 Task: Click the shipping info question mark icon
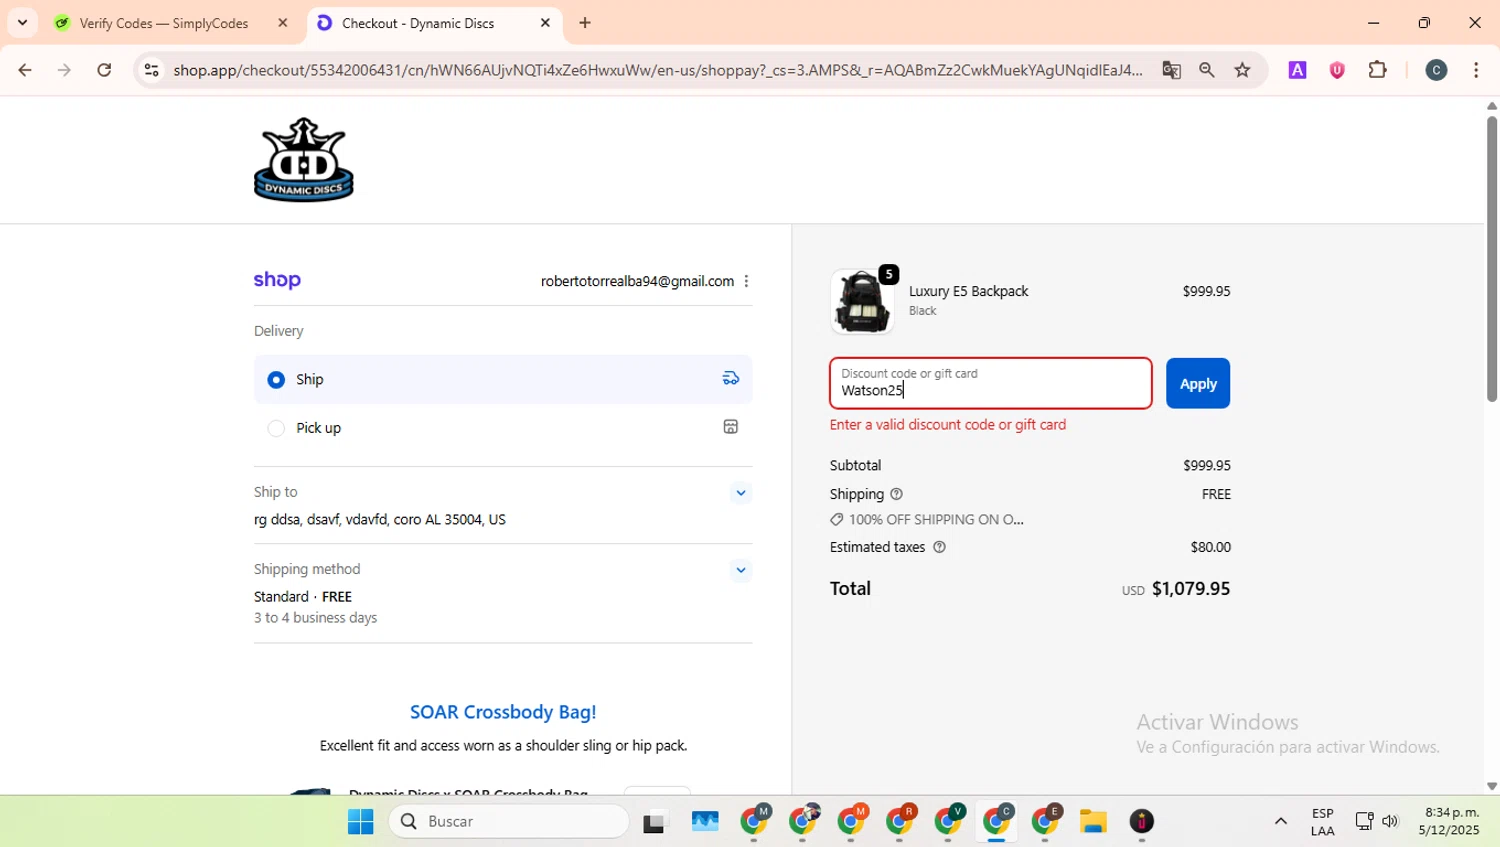(x=896, y=494)
